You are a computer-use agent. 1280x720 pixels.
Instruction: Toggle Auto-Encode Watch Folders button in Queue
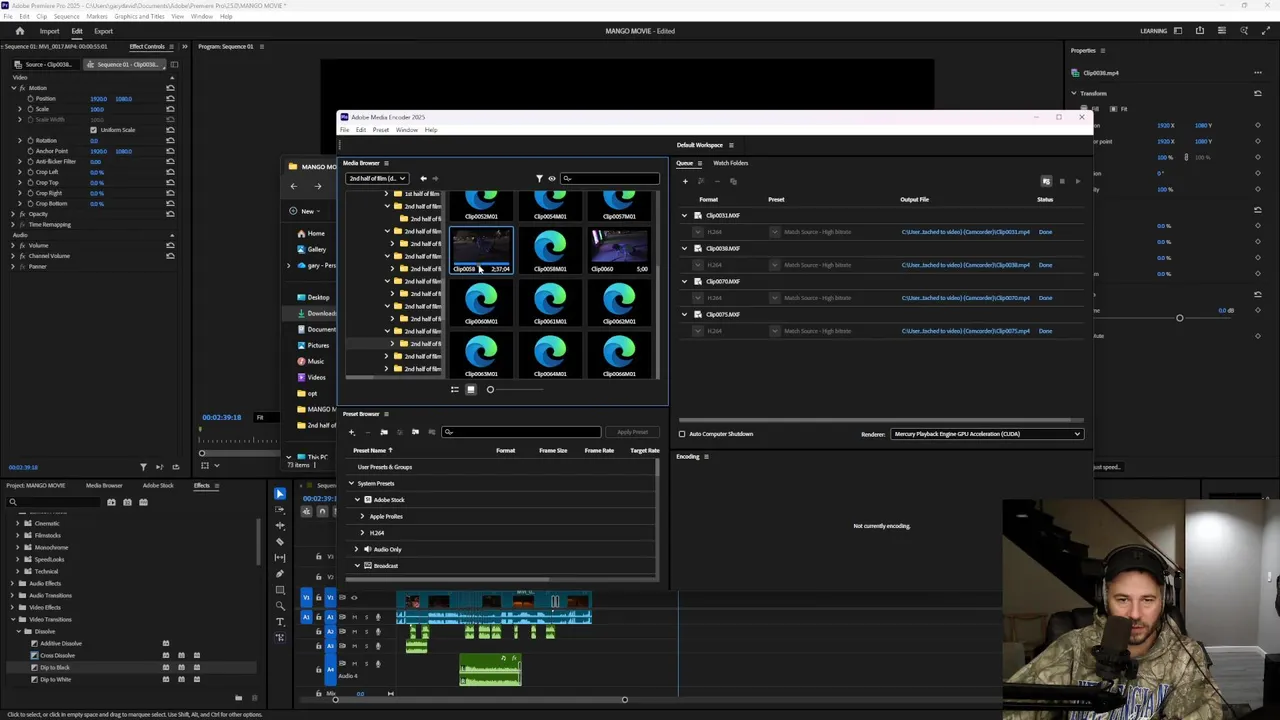[x=1046, y=181]
